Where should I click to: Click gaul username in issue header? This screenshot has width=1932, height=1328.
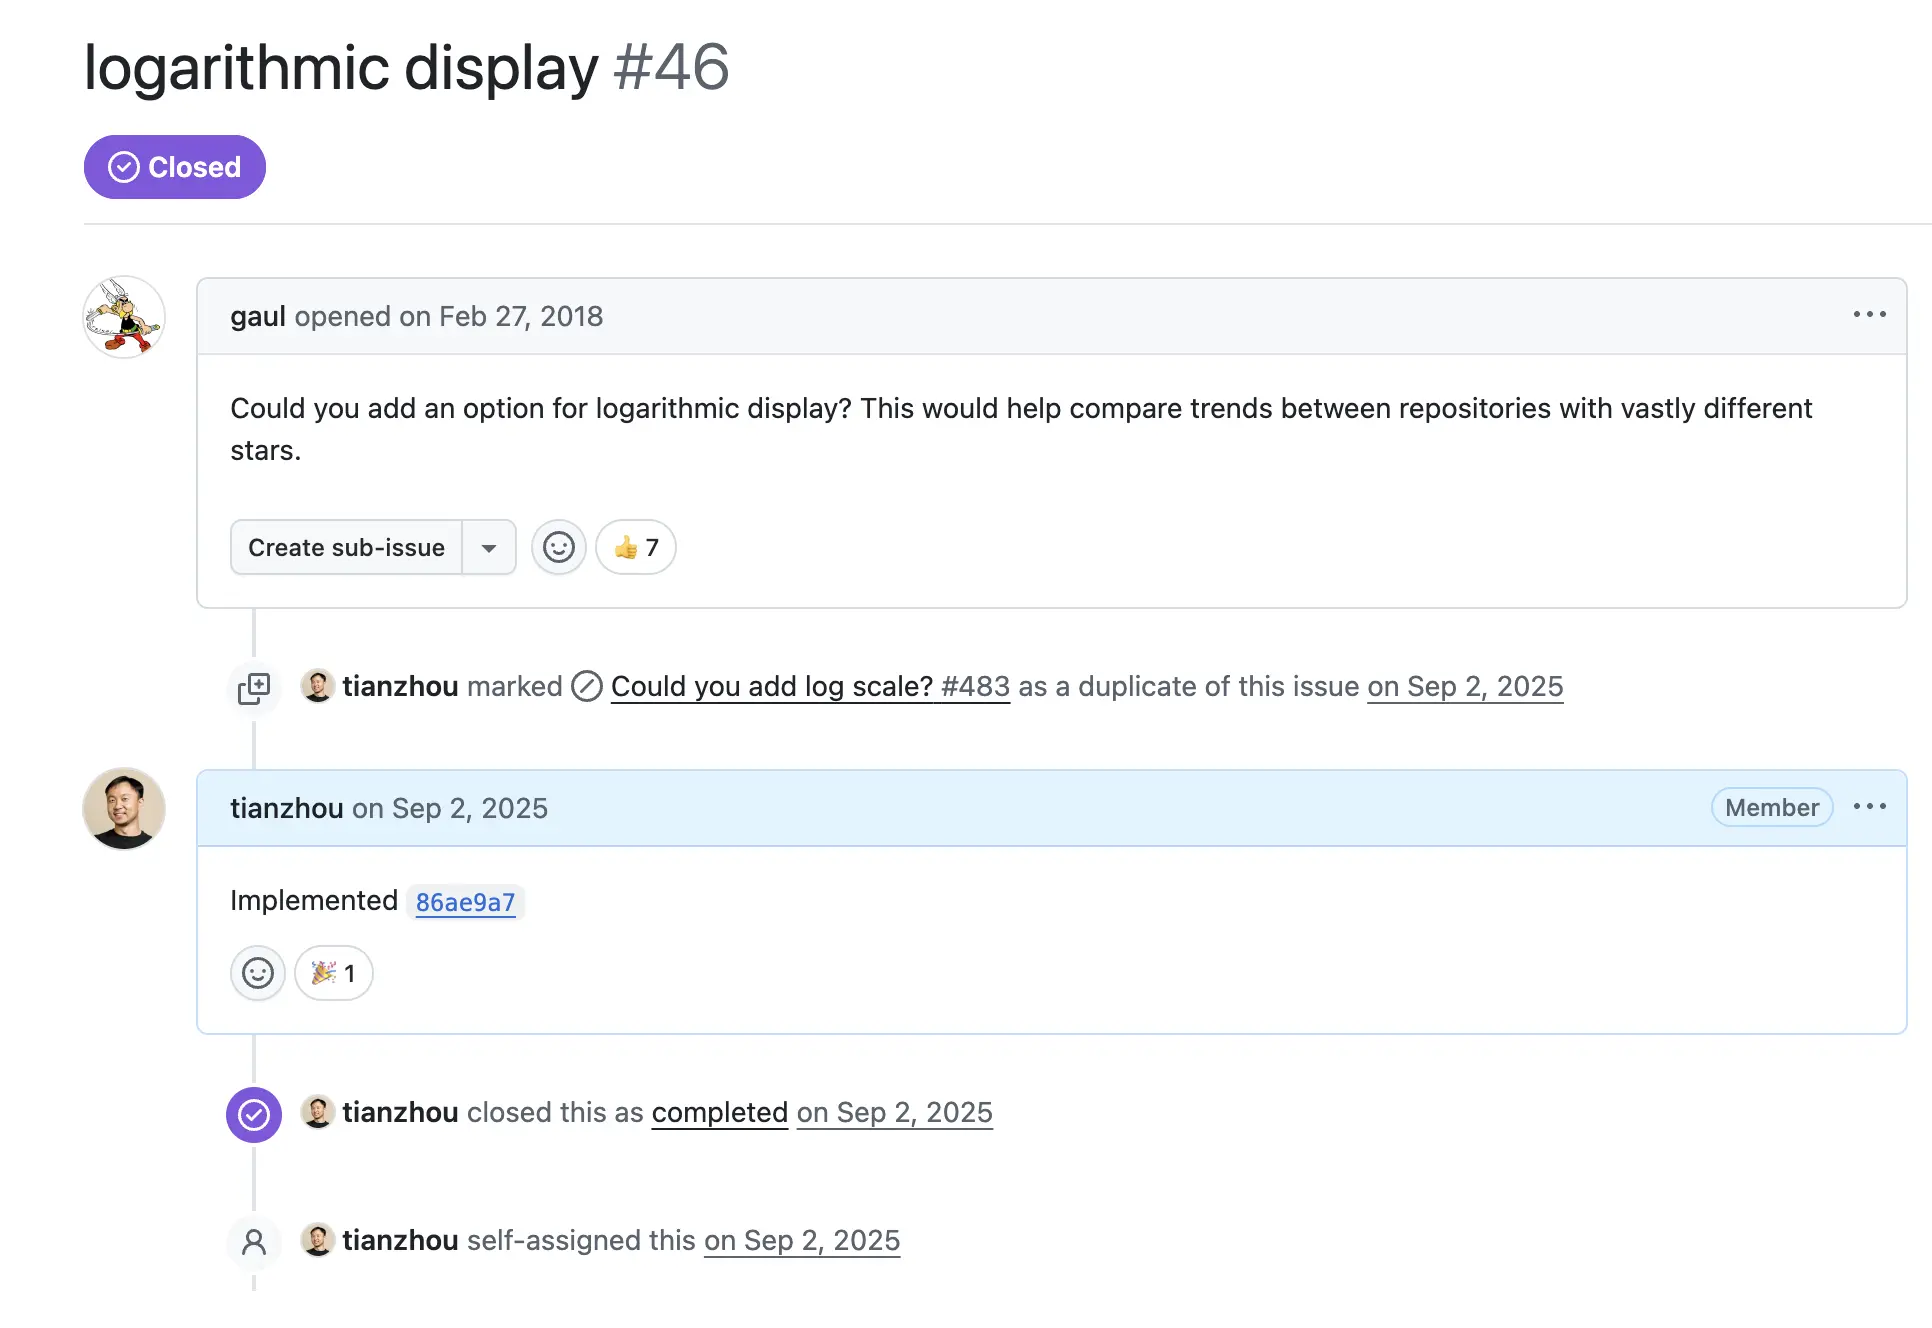pos(258,316)
